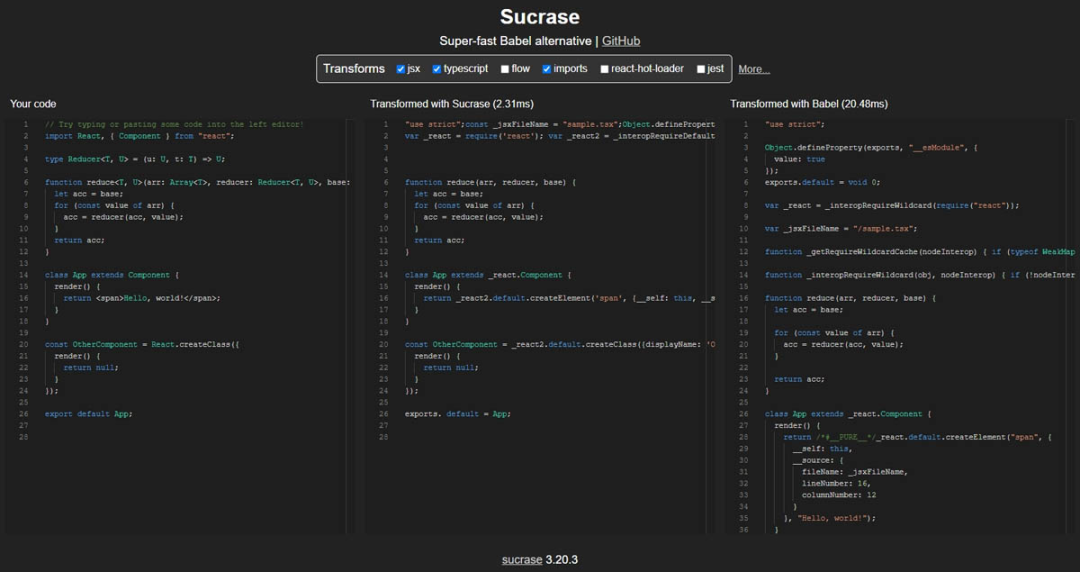The height and width of the screenshot is (572, 1080).
Task: Click 'exports.default = void 0;' in Babel output
Action: tap(822, 183)
